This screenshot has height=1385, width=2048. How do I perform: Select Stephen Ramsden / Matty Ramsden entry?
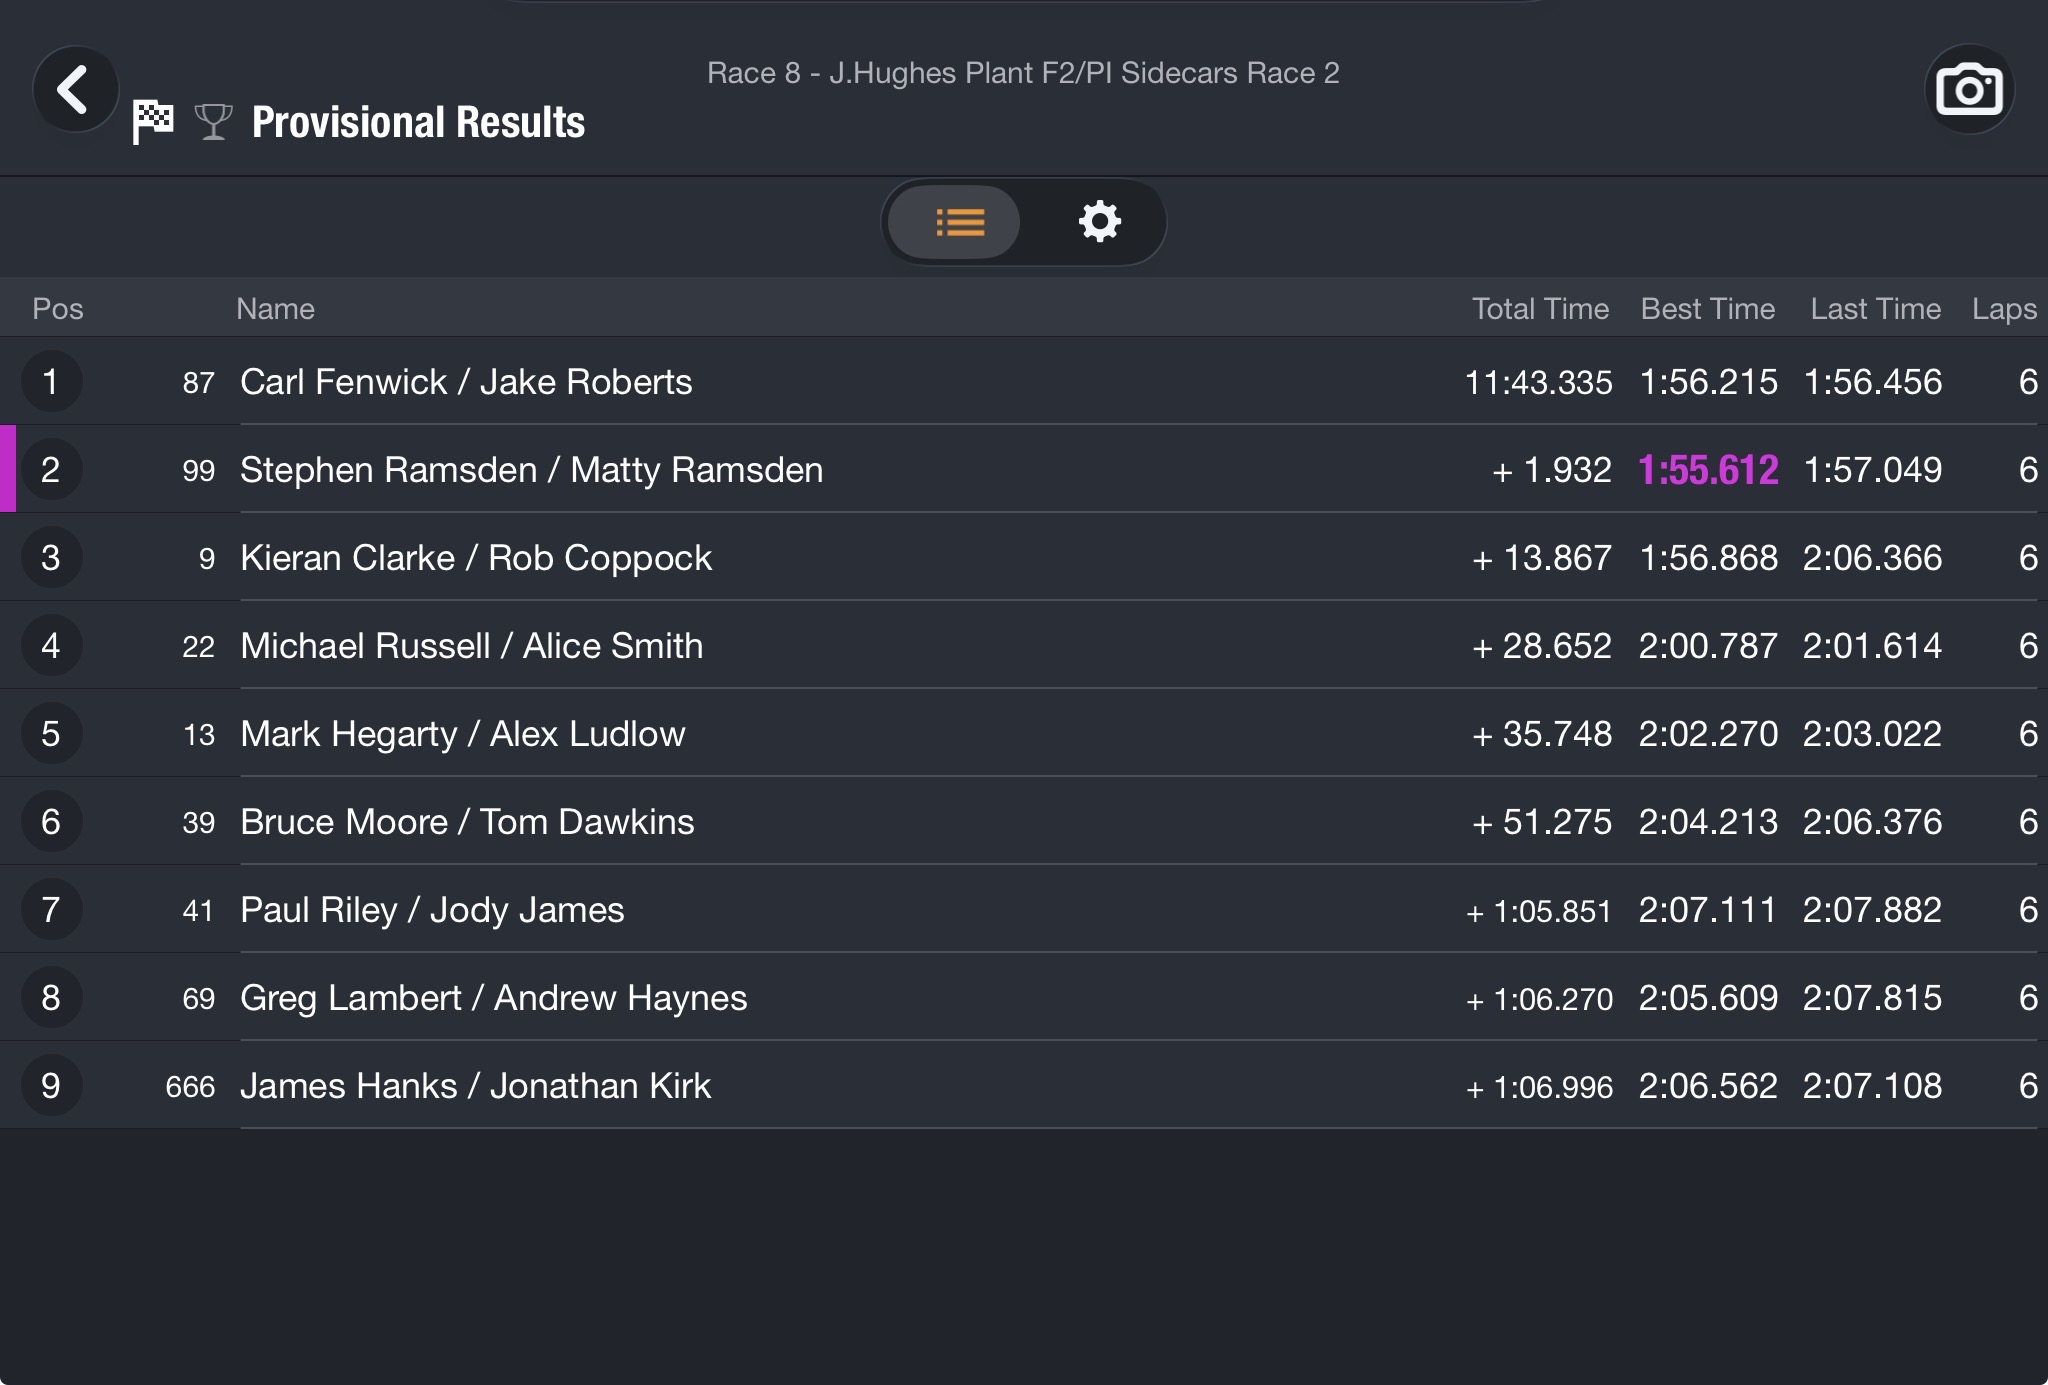tap(1024, 470)
